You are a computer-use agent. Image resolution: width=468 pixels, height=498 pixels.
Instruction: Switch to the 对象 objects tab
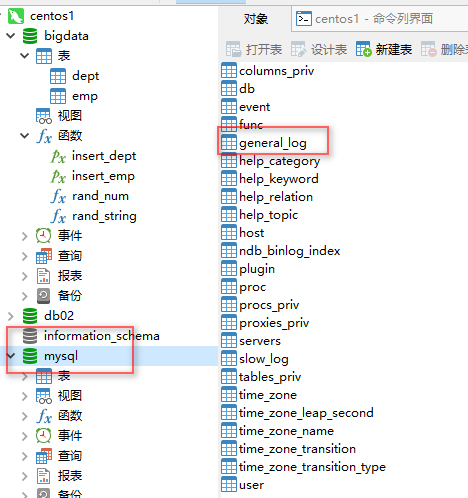(255, 19)
